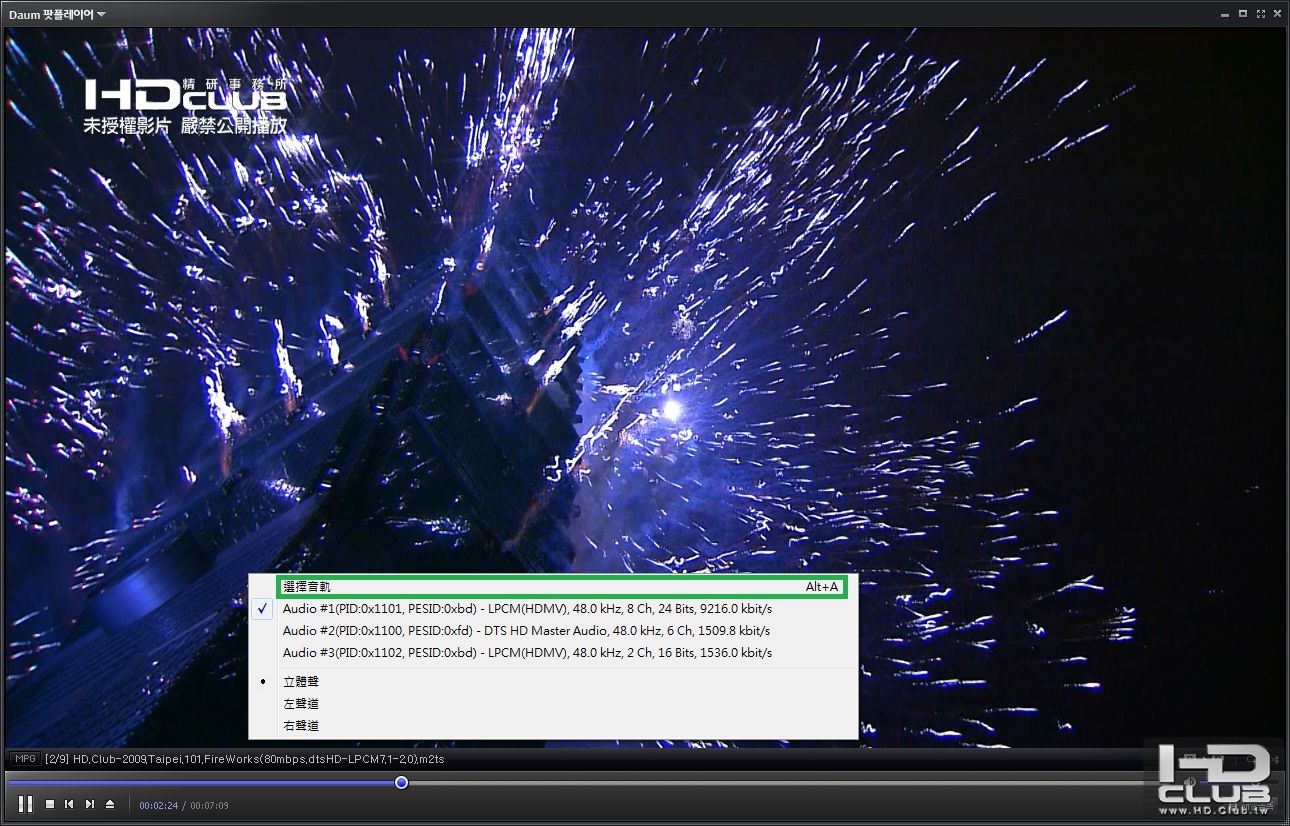Click the seek bar position handle
This screenshot has width=1290, height=826.
[x=401, y=782]
